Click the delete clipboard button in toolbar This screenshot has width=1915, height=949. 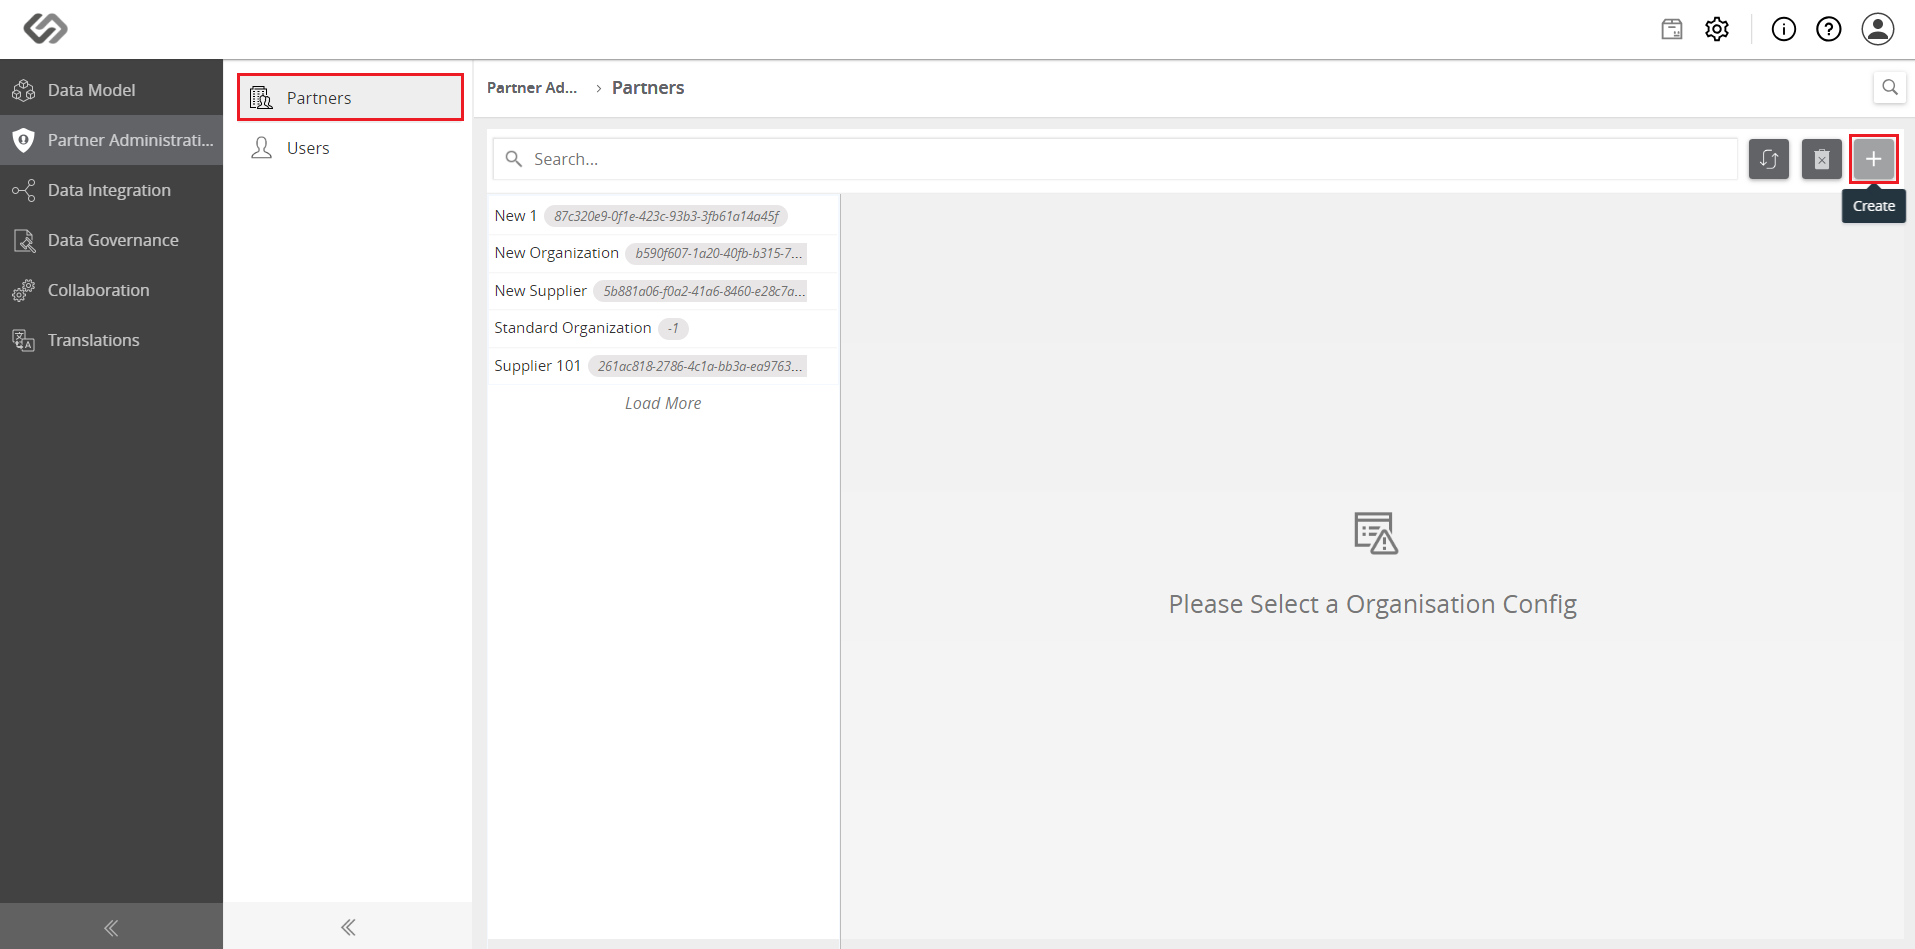[x=1822, y=159]
